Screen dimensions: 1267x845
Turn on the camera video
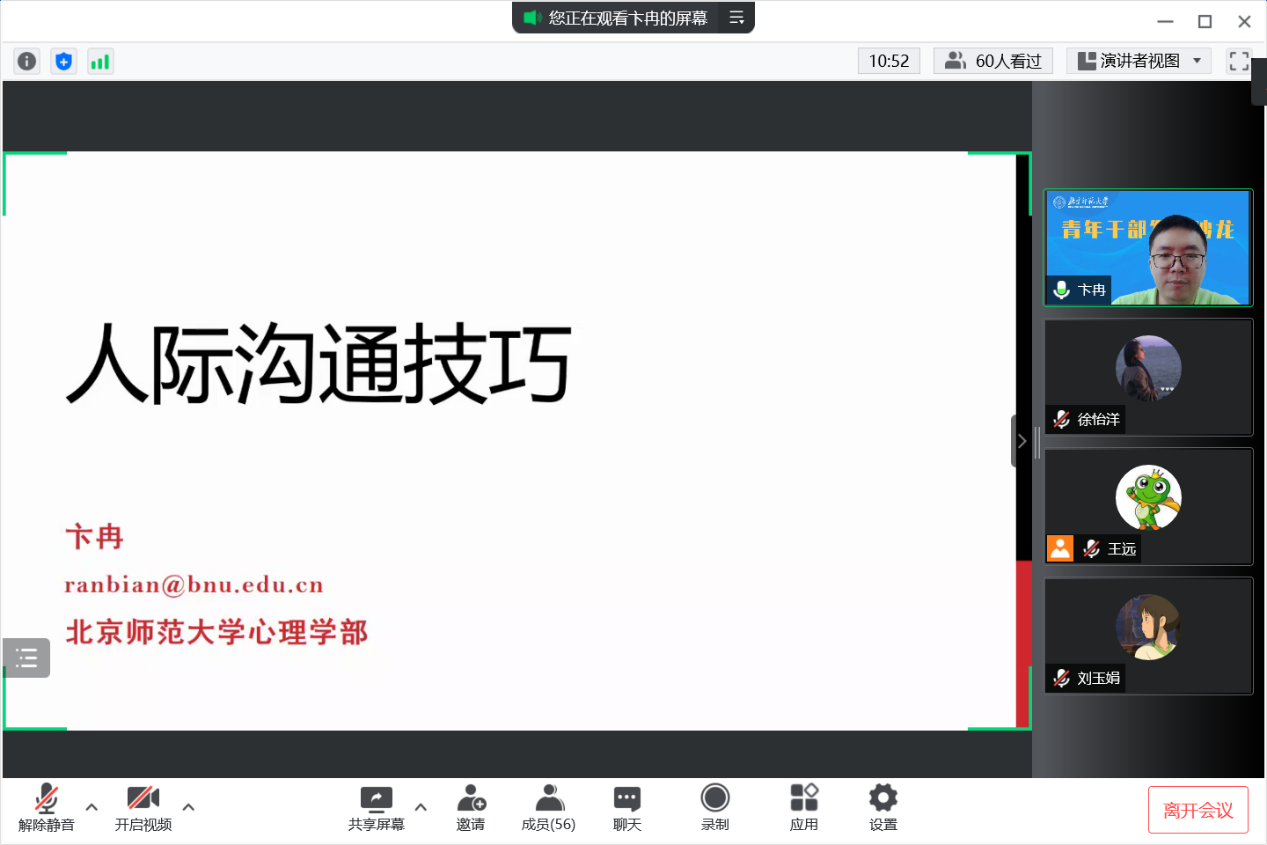143,808
